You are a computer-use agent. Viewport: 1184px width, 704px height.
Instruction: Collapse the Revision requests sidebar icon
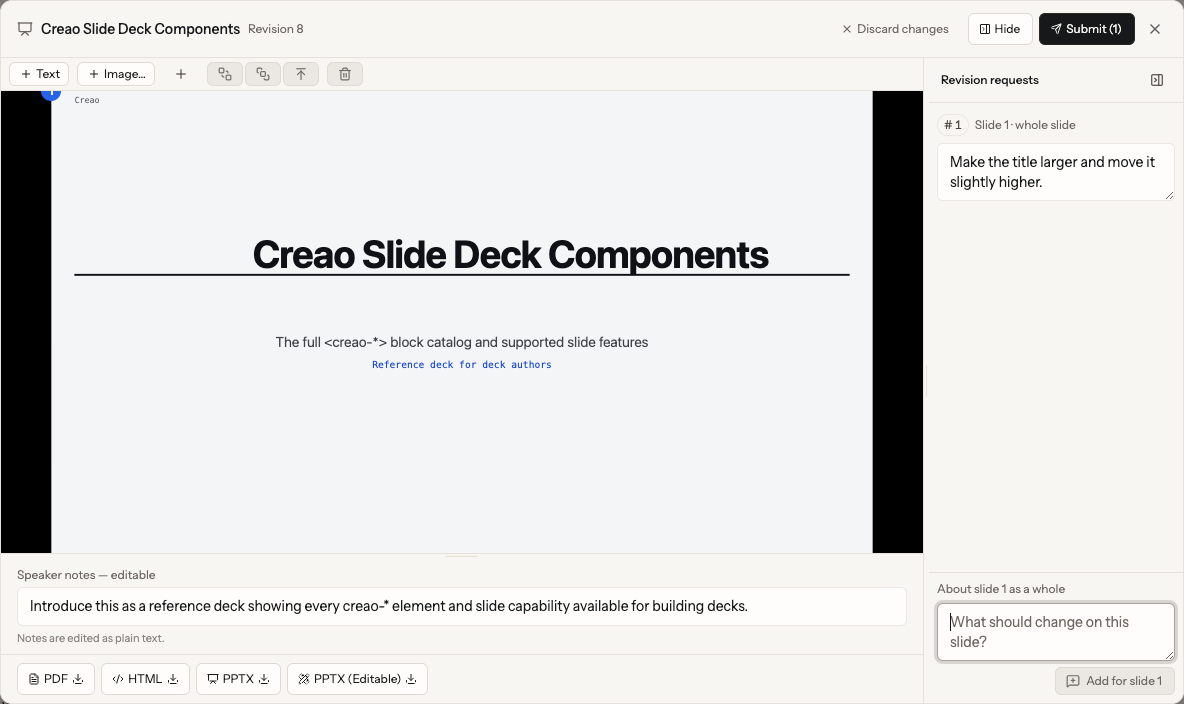coord(1157,80)
